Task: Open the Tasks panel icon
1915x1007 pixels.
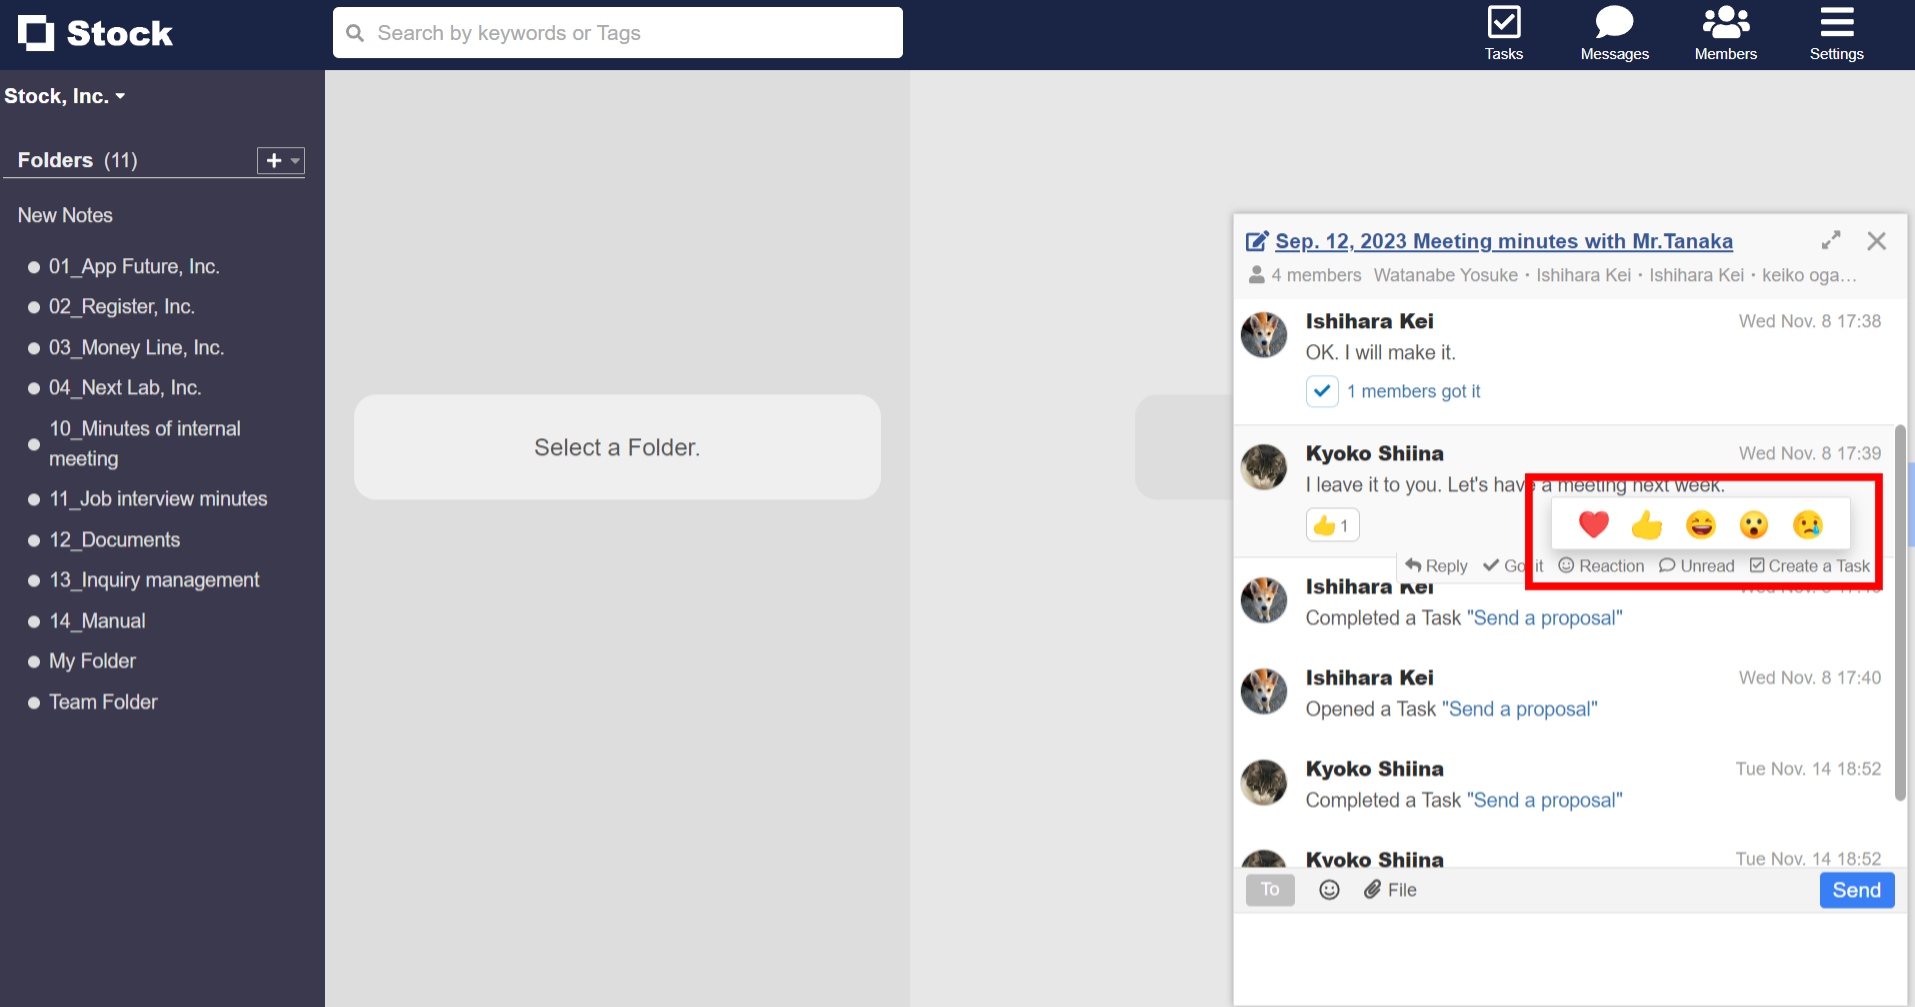Action: click(1503, 33)
